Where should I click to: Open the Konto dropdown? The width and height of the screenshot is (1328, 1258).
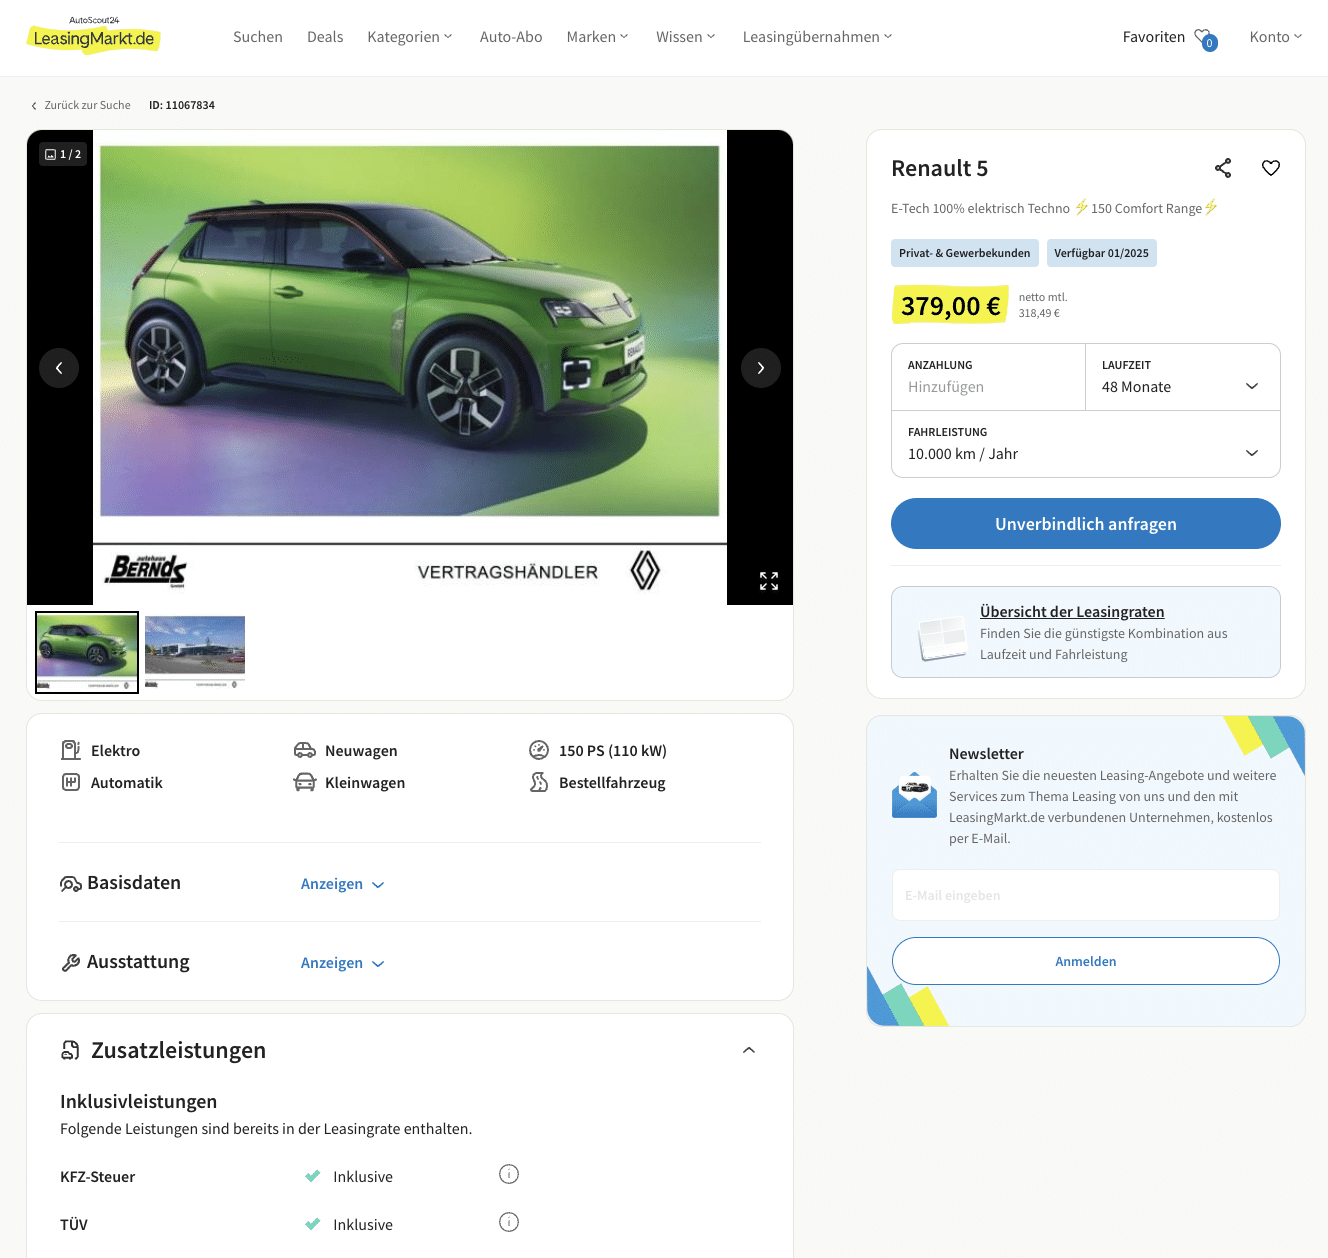1276,37
